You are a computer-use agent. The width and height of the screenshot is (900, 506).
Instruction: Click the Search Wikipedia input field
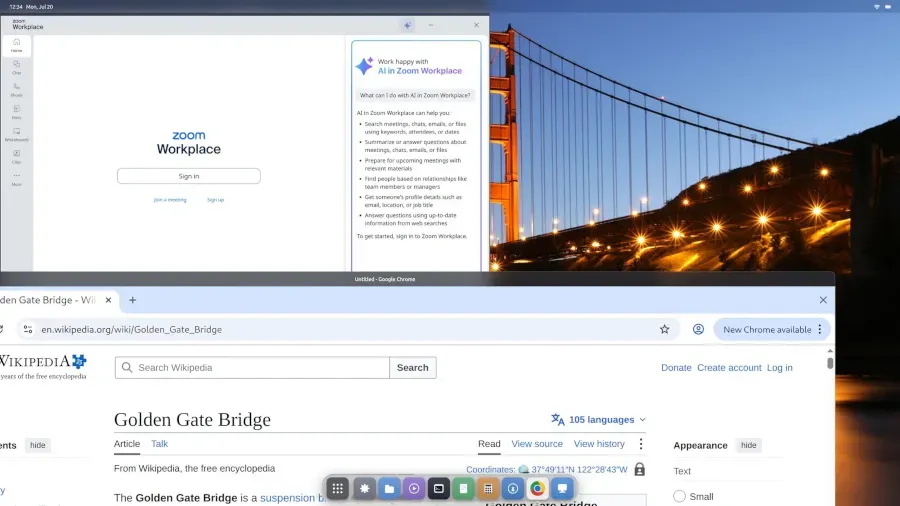(252, 368)
